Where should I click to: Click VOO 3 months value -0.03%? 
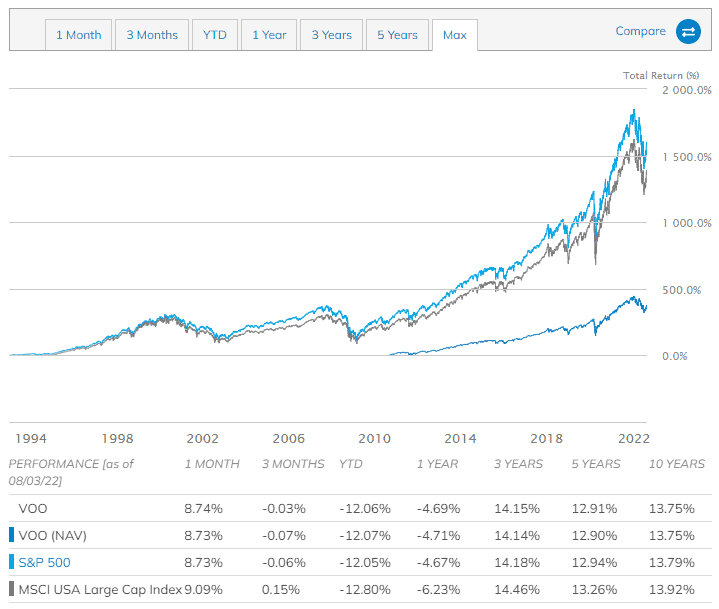point(283,509)
